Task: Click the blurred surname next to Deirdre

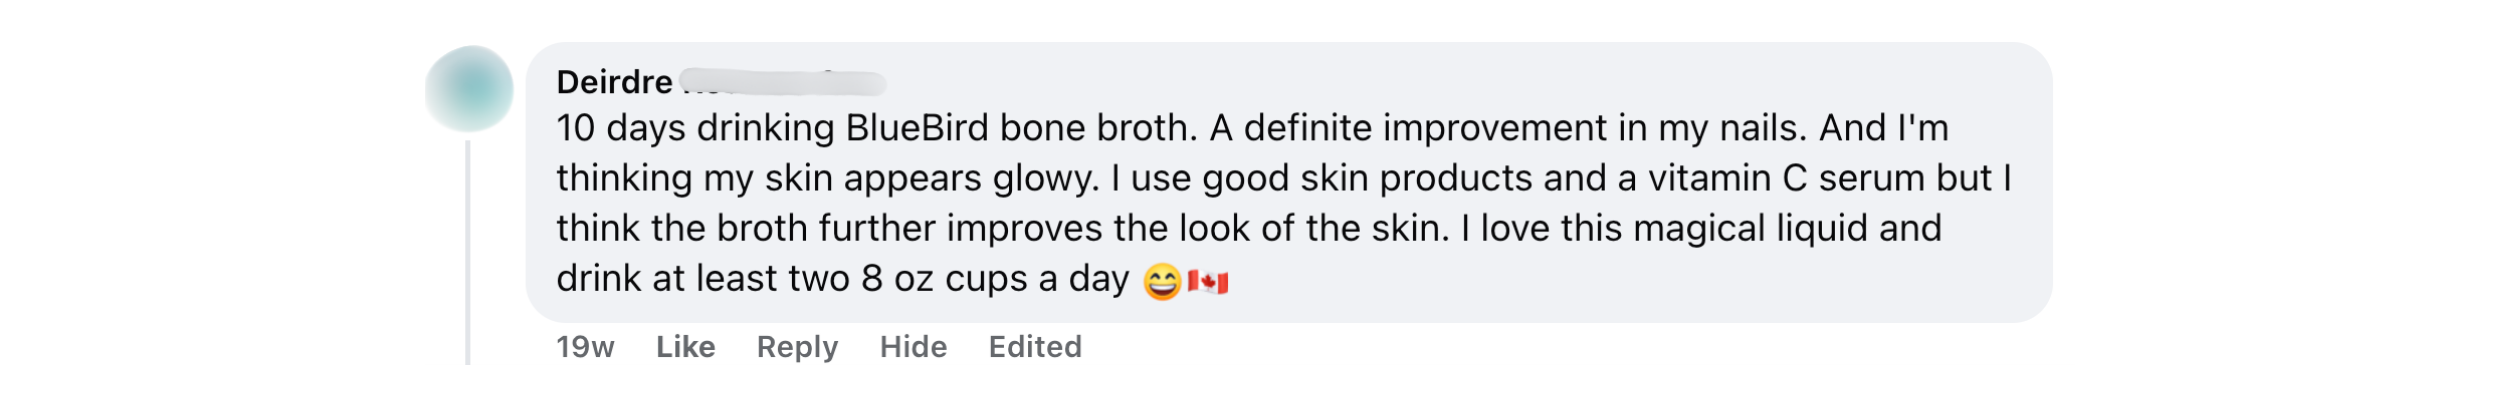Action: click(782, 82)
